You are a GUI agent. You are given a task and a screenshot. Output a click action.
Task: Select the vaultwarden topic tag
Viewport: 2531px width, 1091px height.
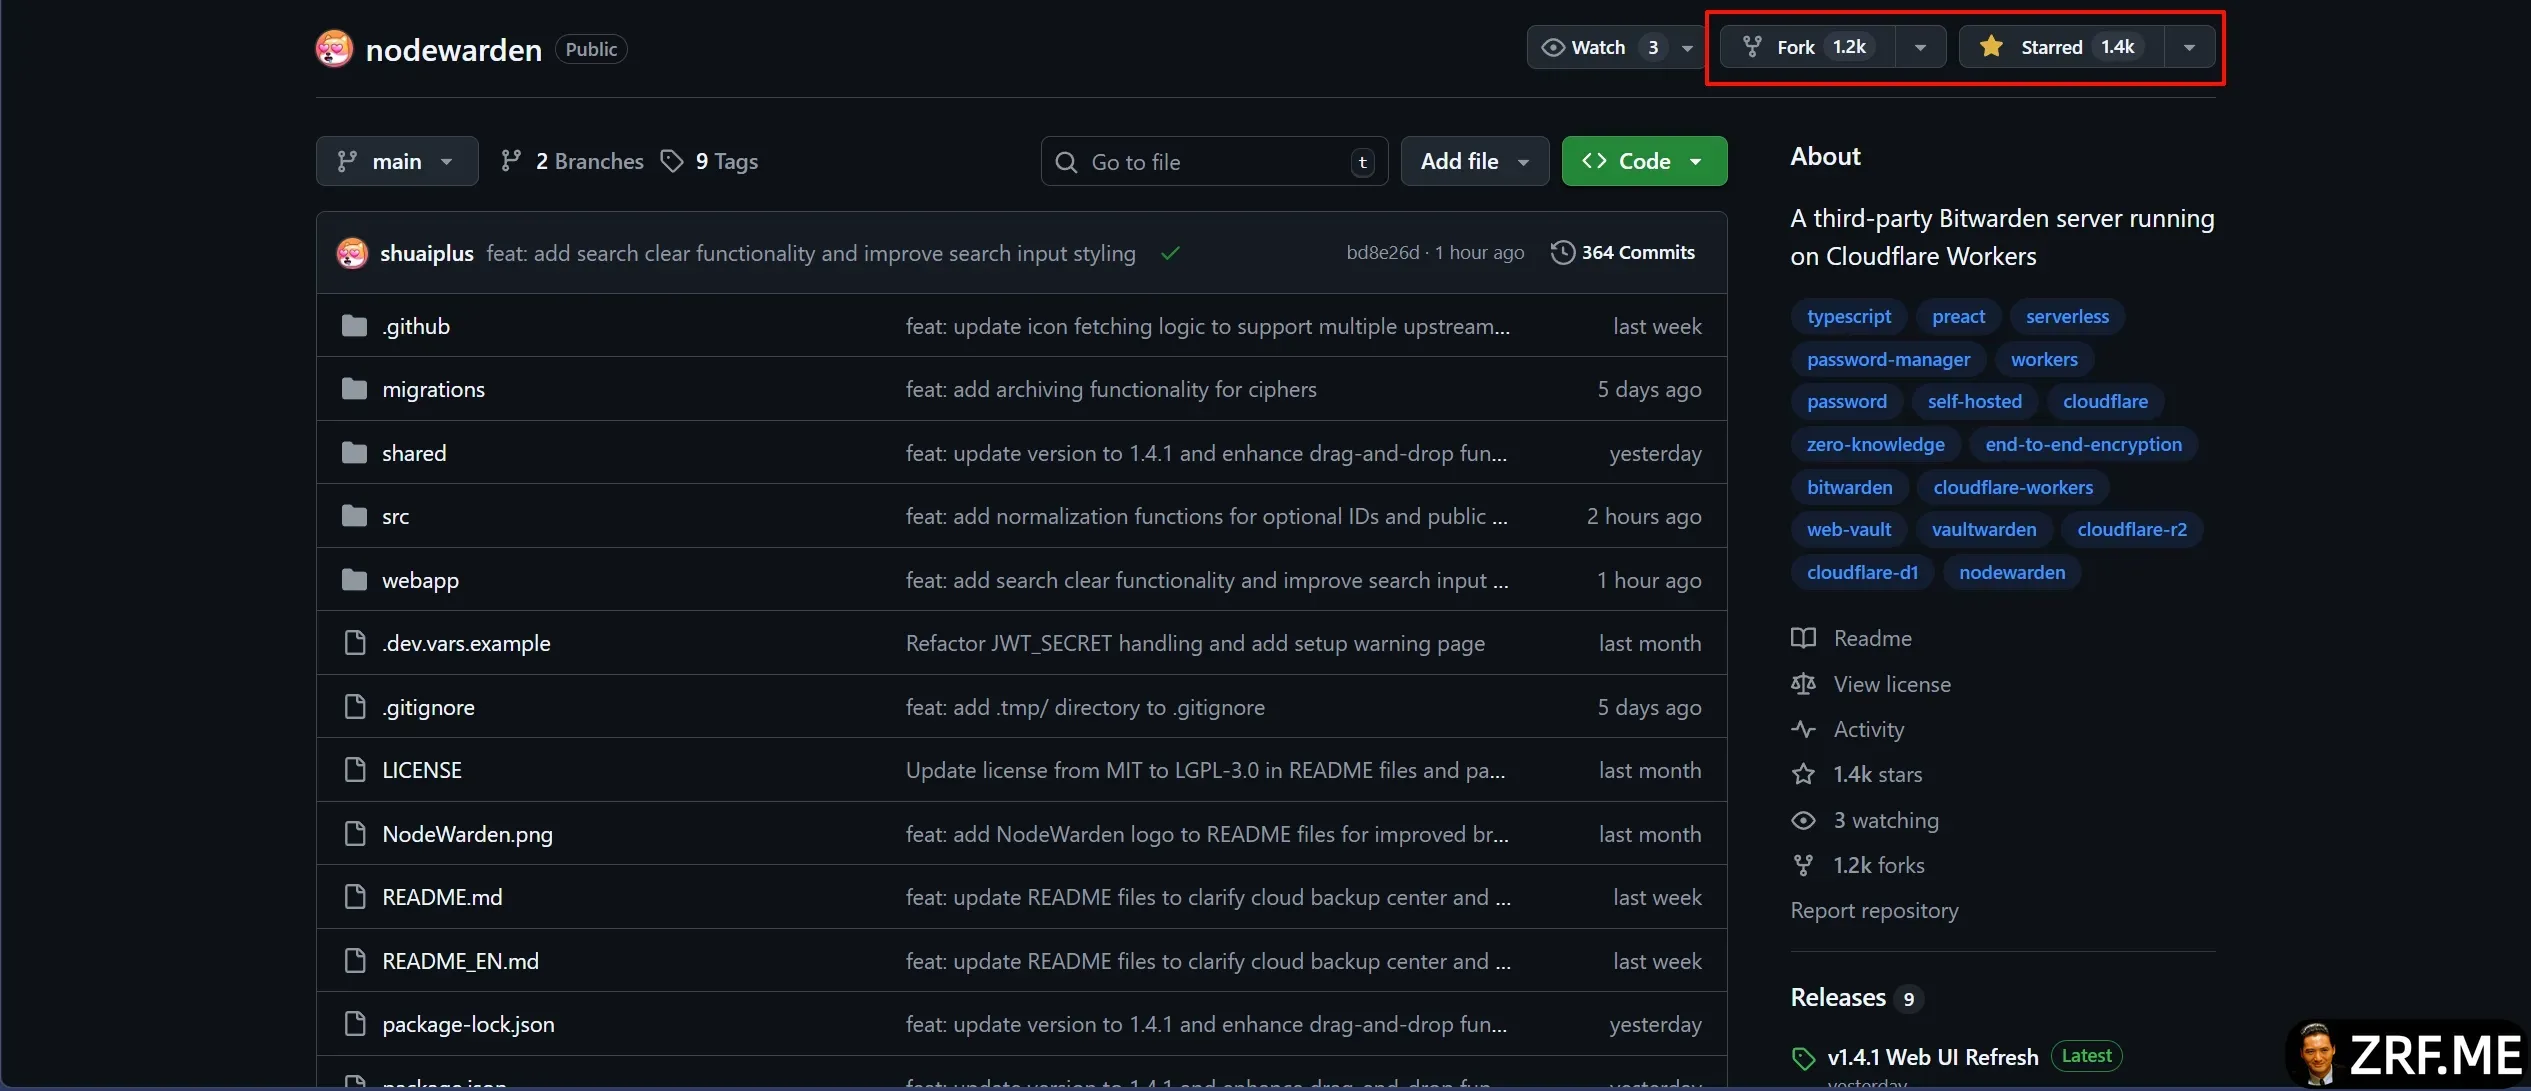[1983, 529]
